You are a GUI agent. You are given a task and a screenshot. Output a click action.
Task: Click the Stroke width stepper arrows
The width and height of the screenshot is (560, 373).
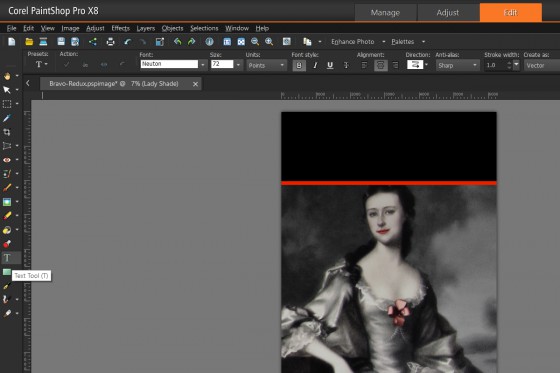pos(509,65)
